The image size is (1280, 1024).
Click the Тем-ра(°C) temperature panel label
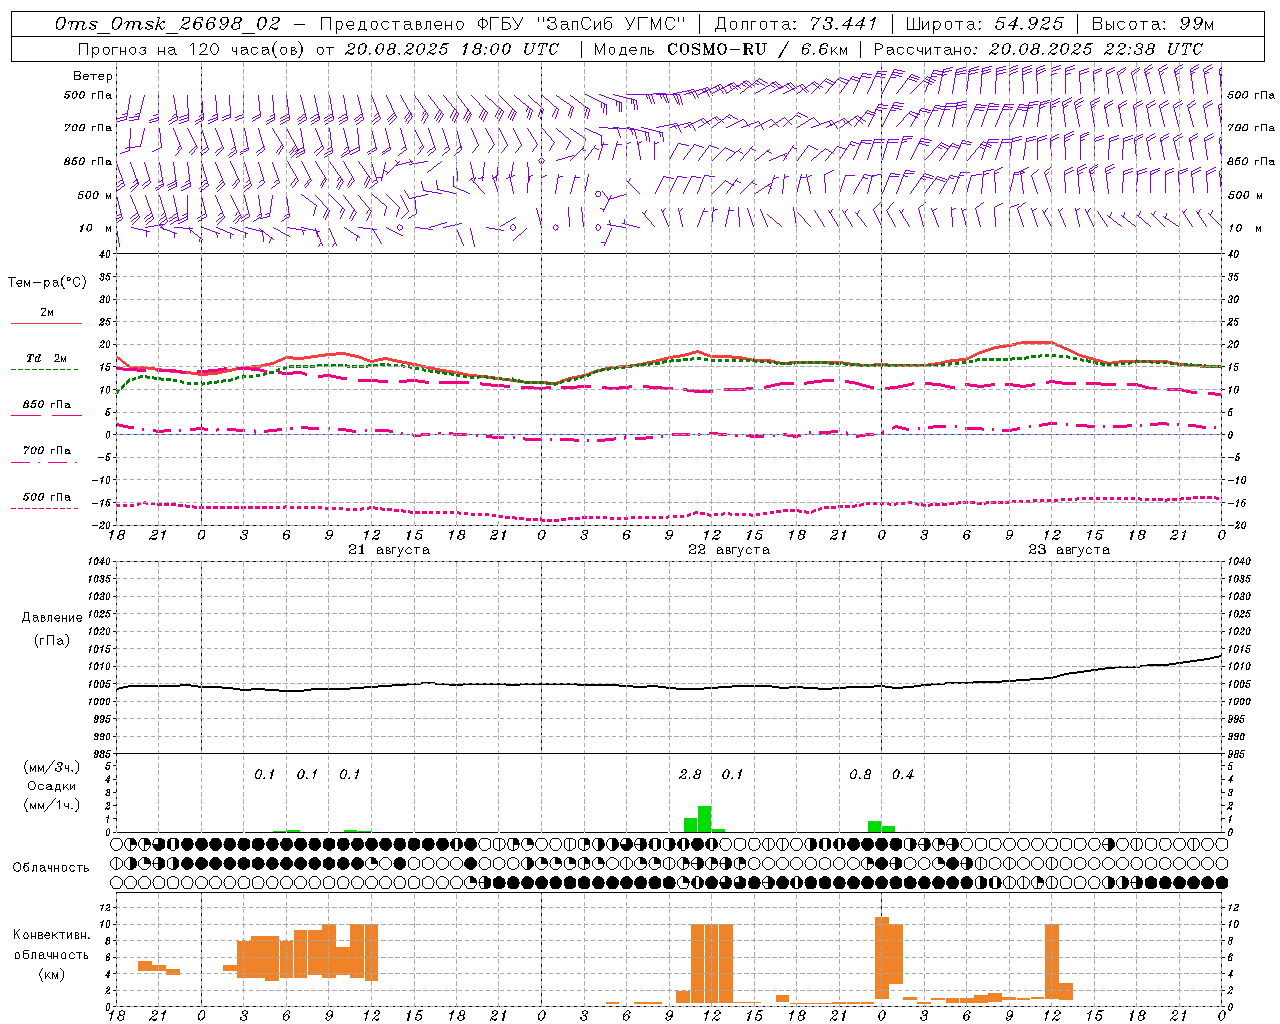[47, 283]
